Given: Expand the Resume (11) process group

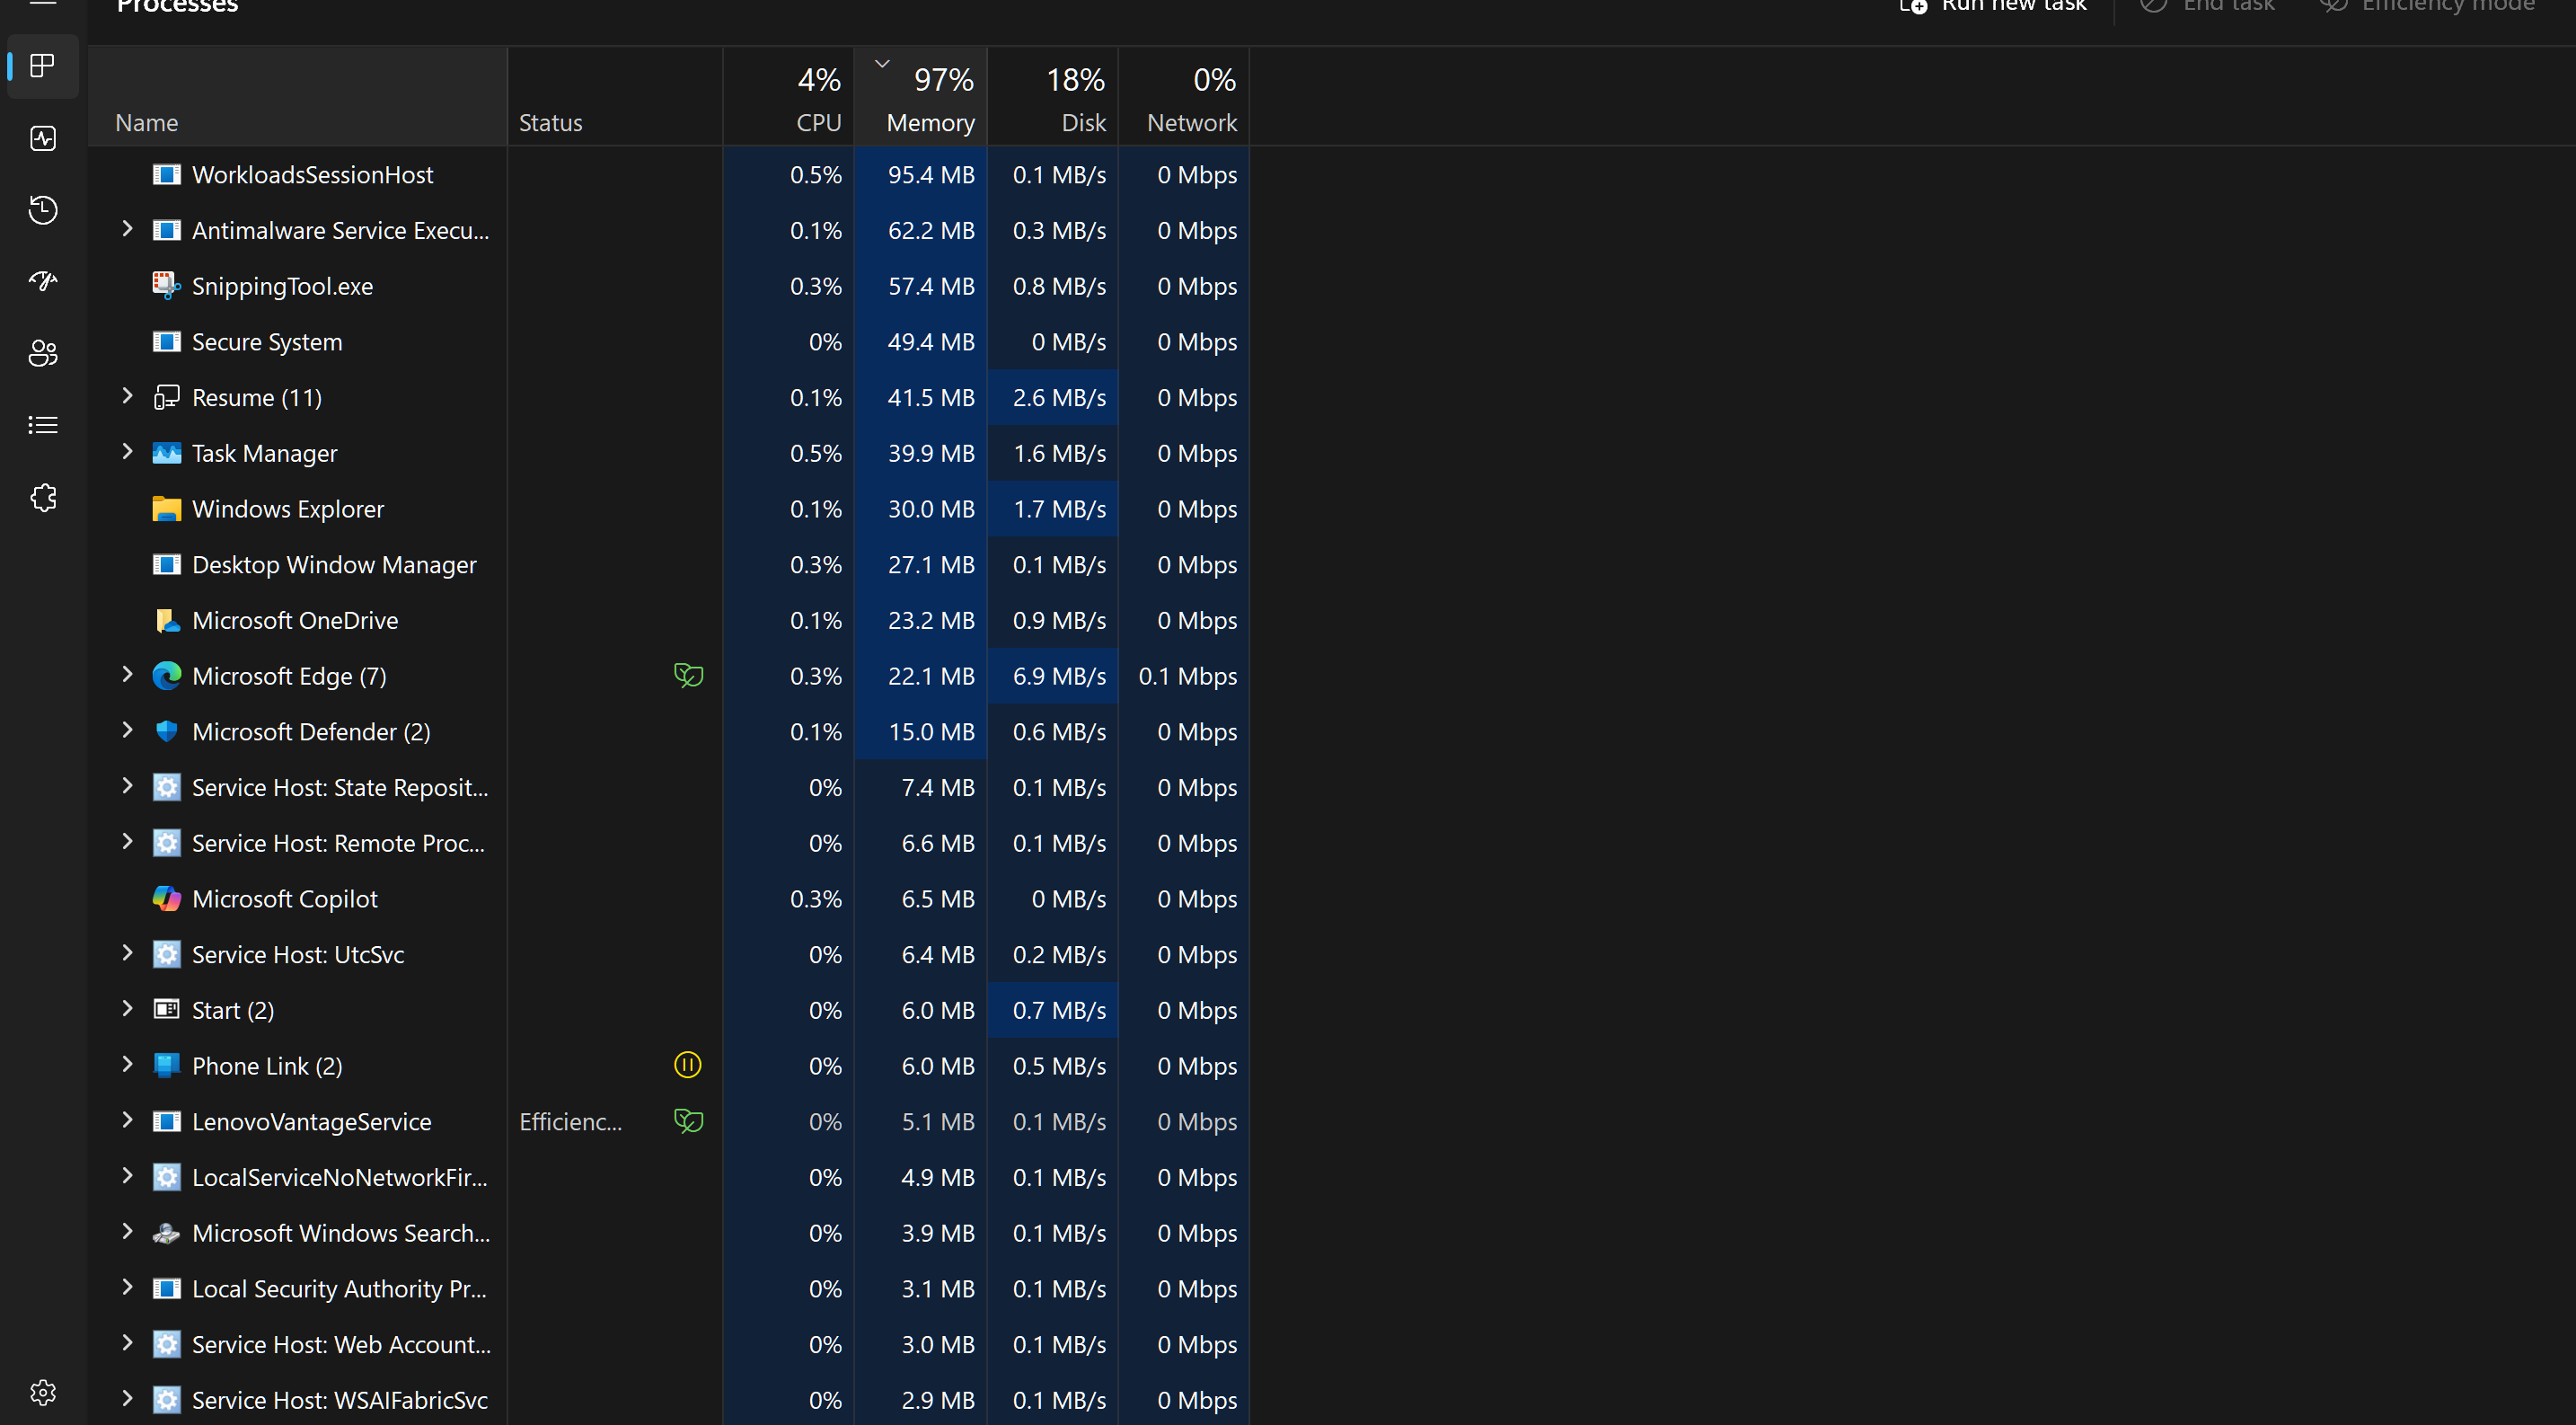Looking at the screenshot, I should coord(127,396).
